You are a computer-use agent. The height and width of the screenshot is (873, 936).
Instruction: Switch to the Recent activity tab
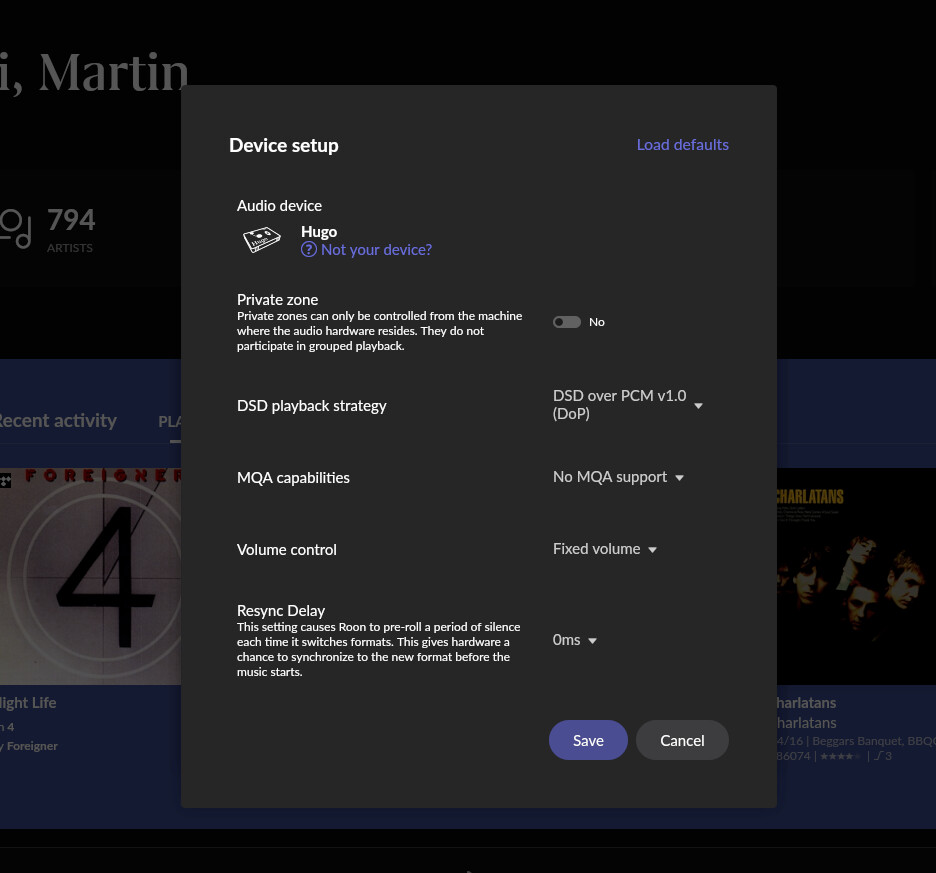click(56, 421)
